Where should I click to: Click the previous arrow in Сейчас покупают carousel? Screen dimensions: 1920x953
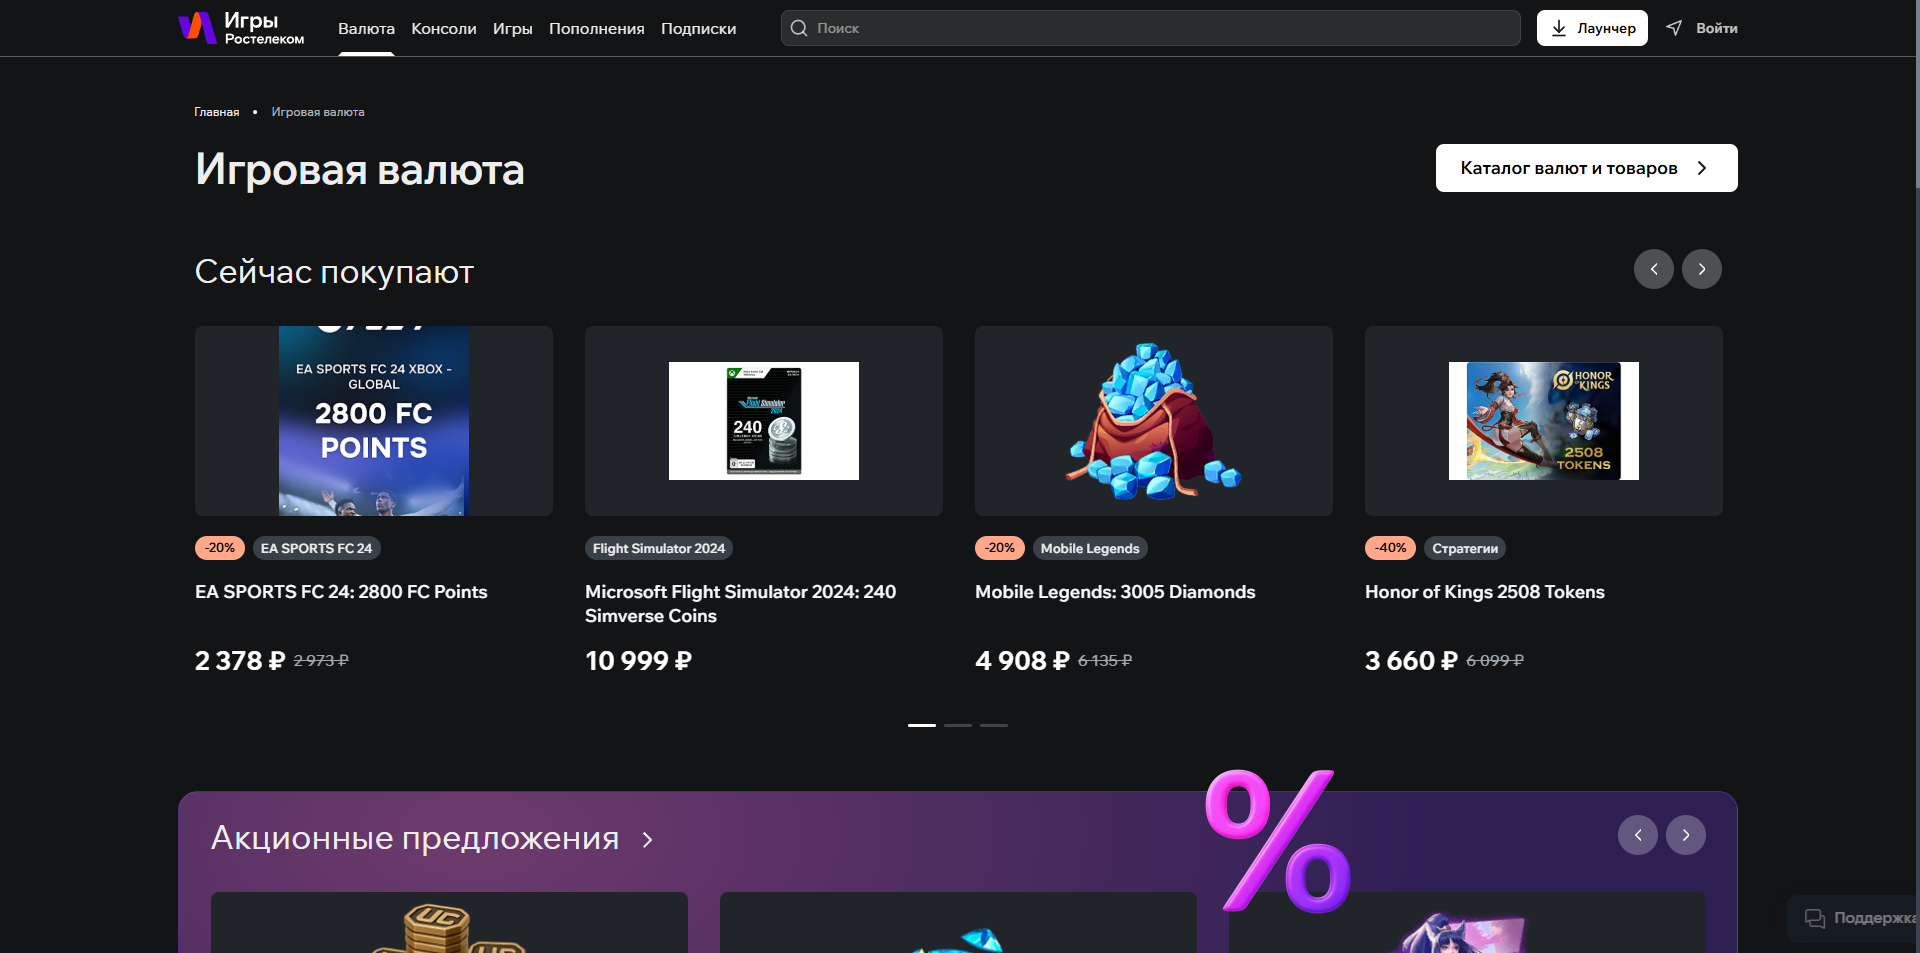pos(1653,269)
